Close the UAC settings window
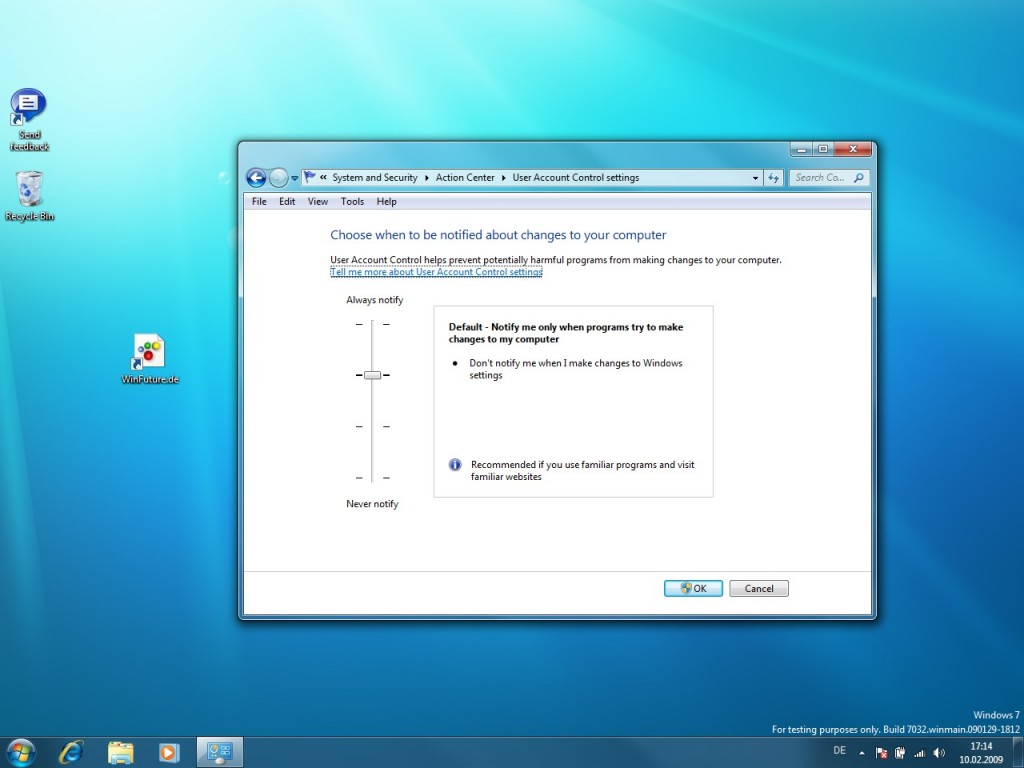The image size is (1024, 768). [x=852, y=150]
